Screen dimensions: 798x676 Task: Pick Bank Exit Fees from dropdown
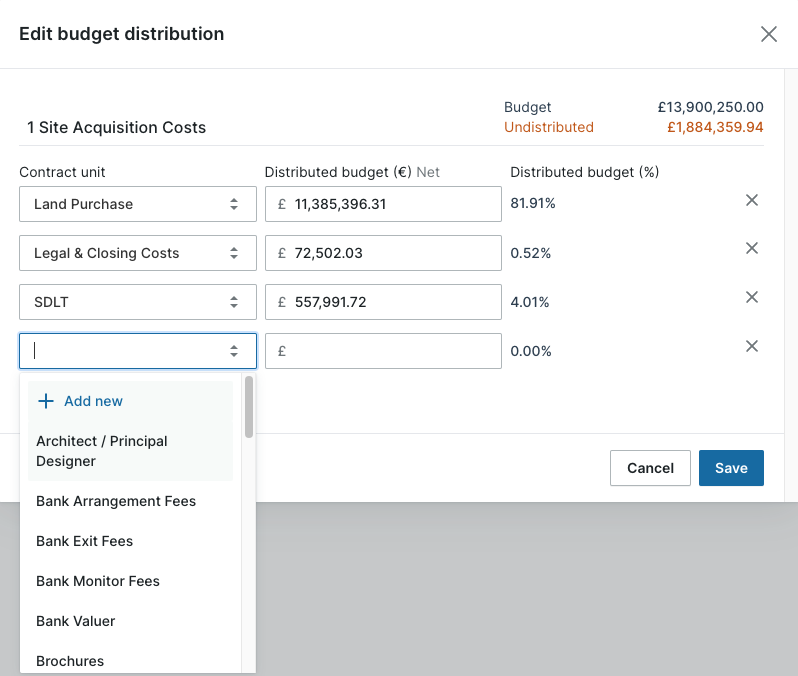click(84, 541)
